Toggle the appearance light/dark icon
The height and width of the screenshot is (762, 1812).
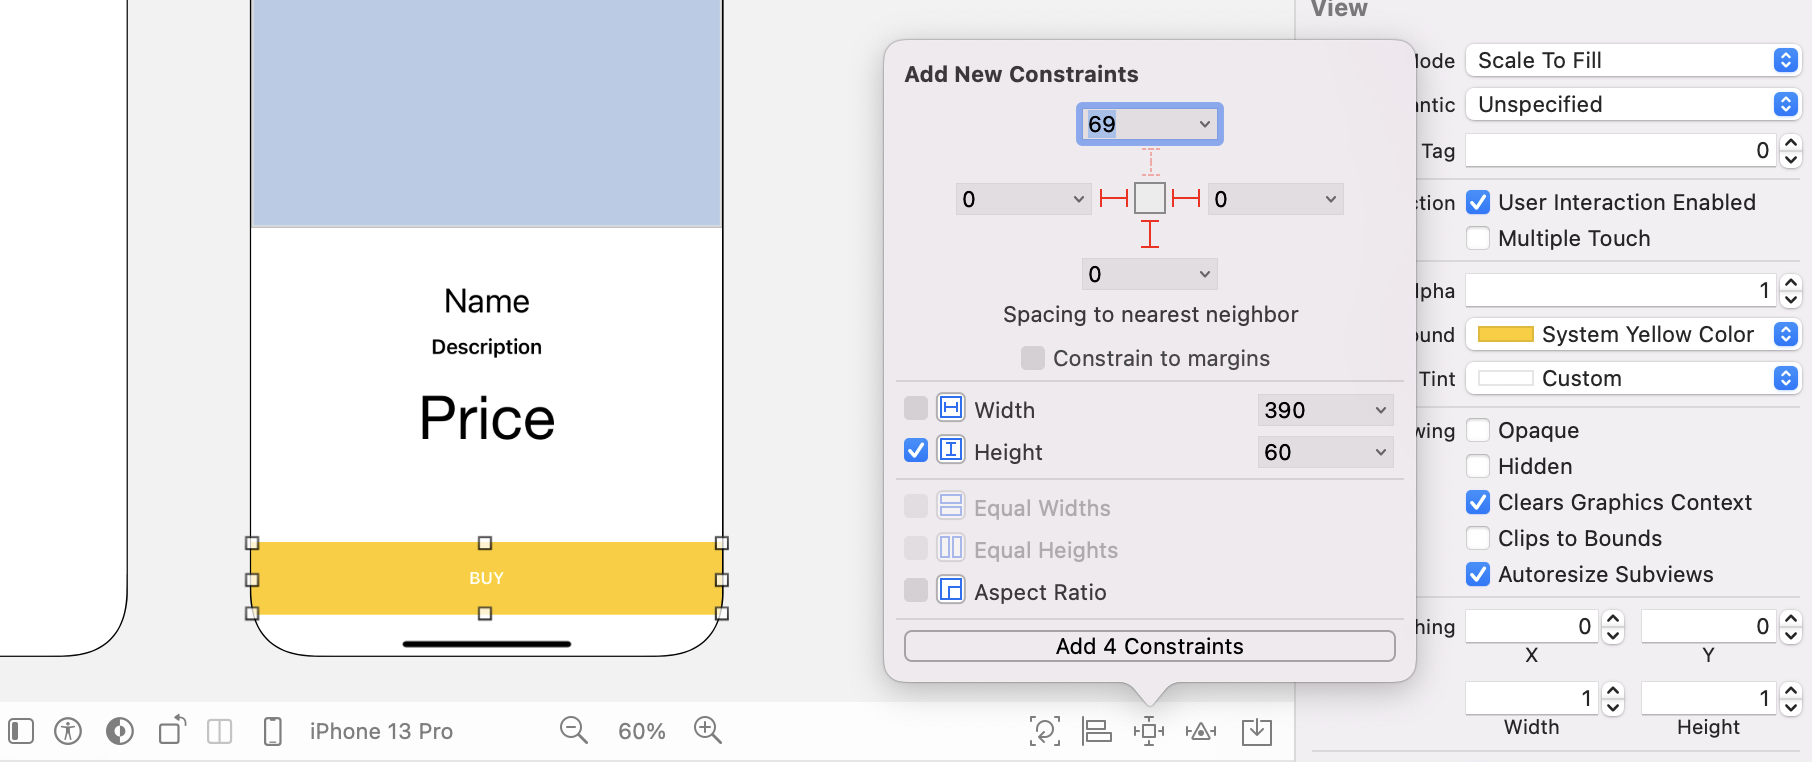(120, 731)
